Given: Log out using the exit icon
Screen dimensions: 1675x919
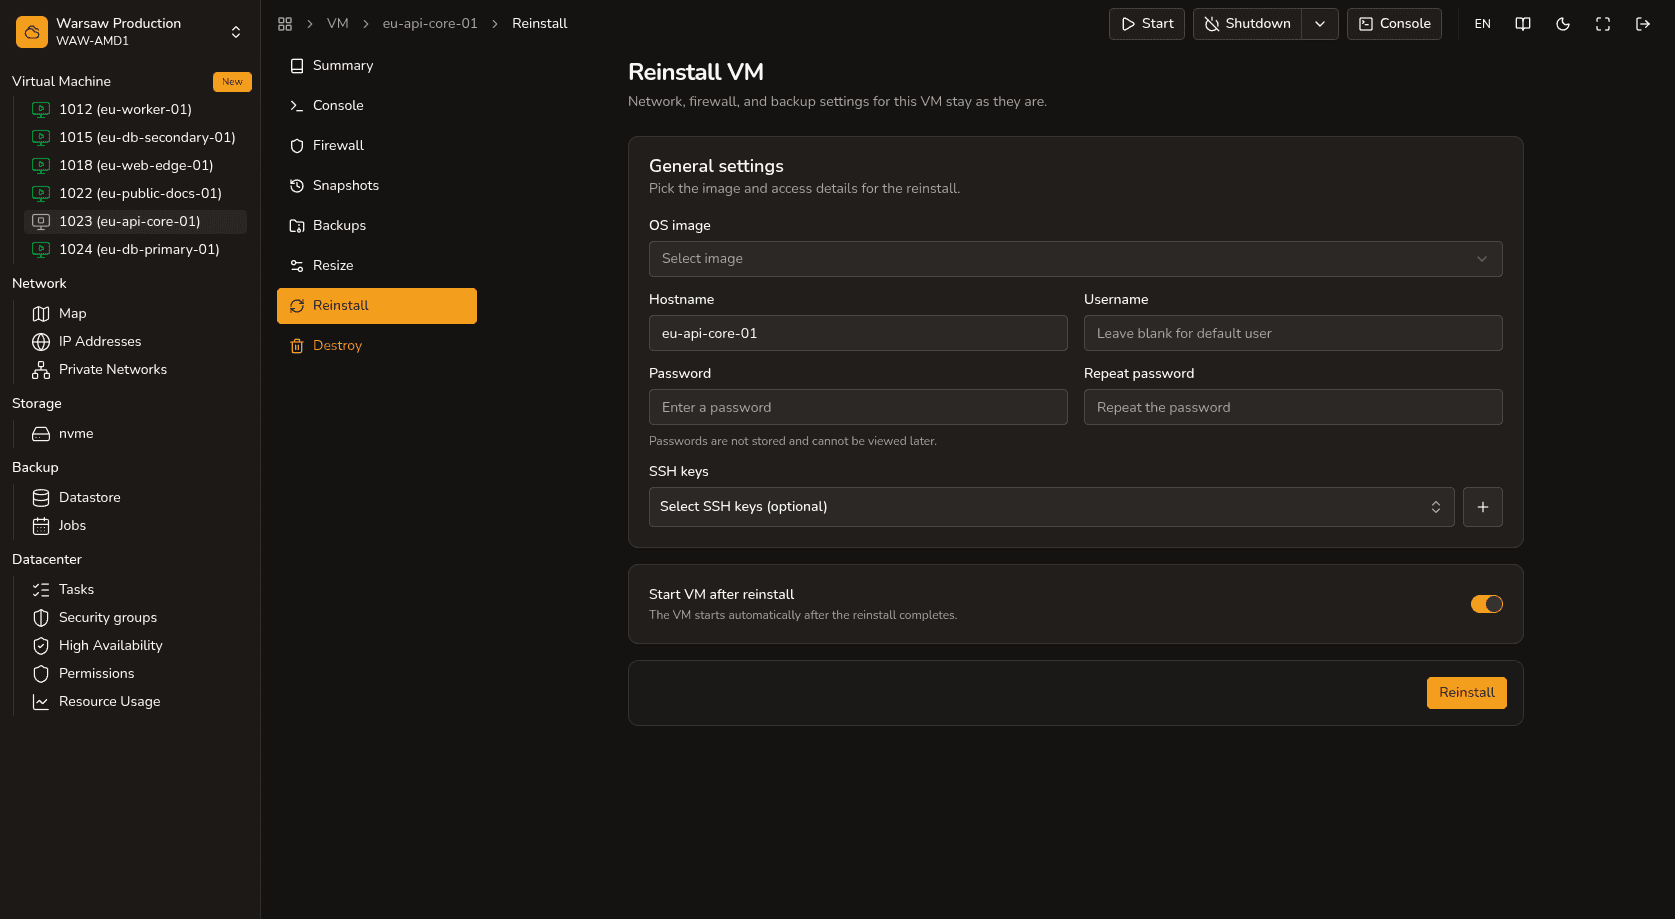Looking at the screenshot, I should pyautogui.click(x=1643, y=24).
